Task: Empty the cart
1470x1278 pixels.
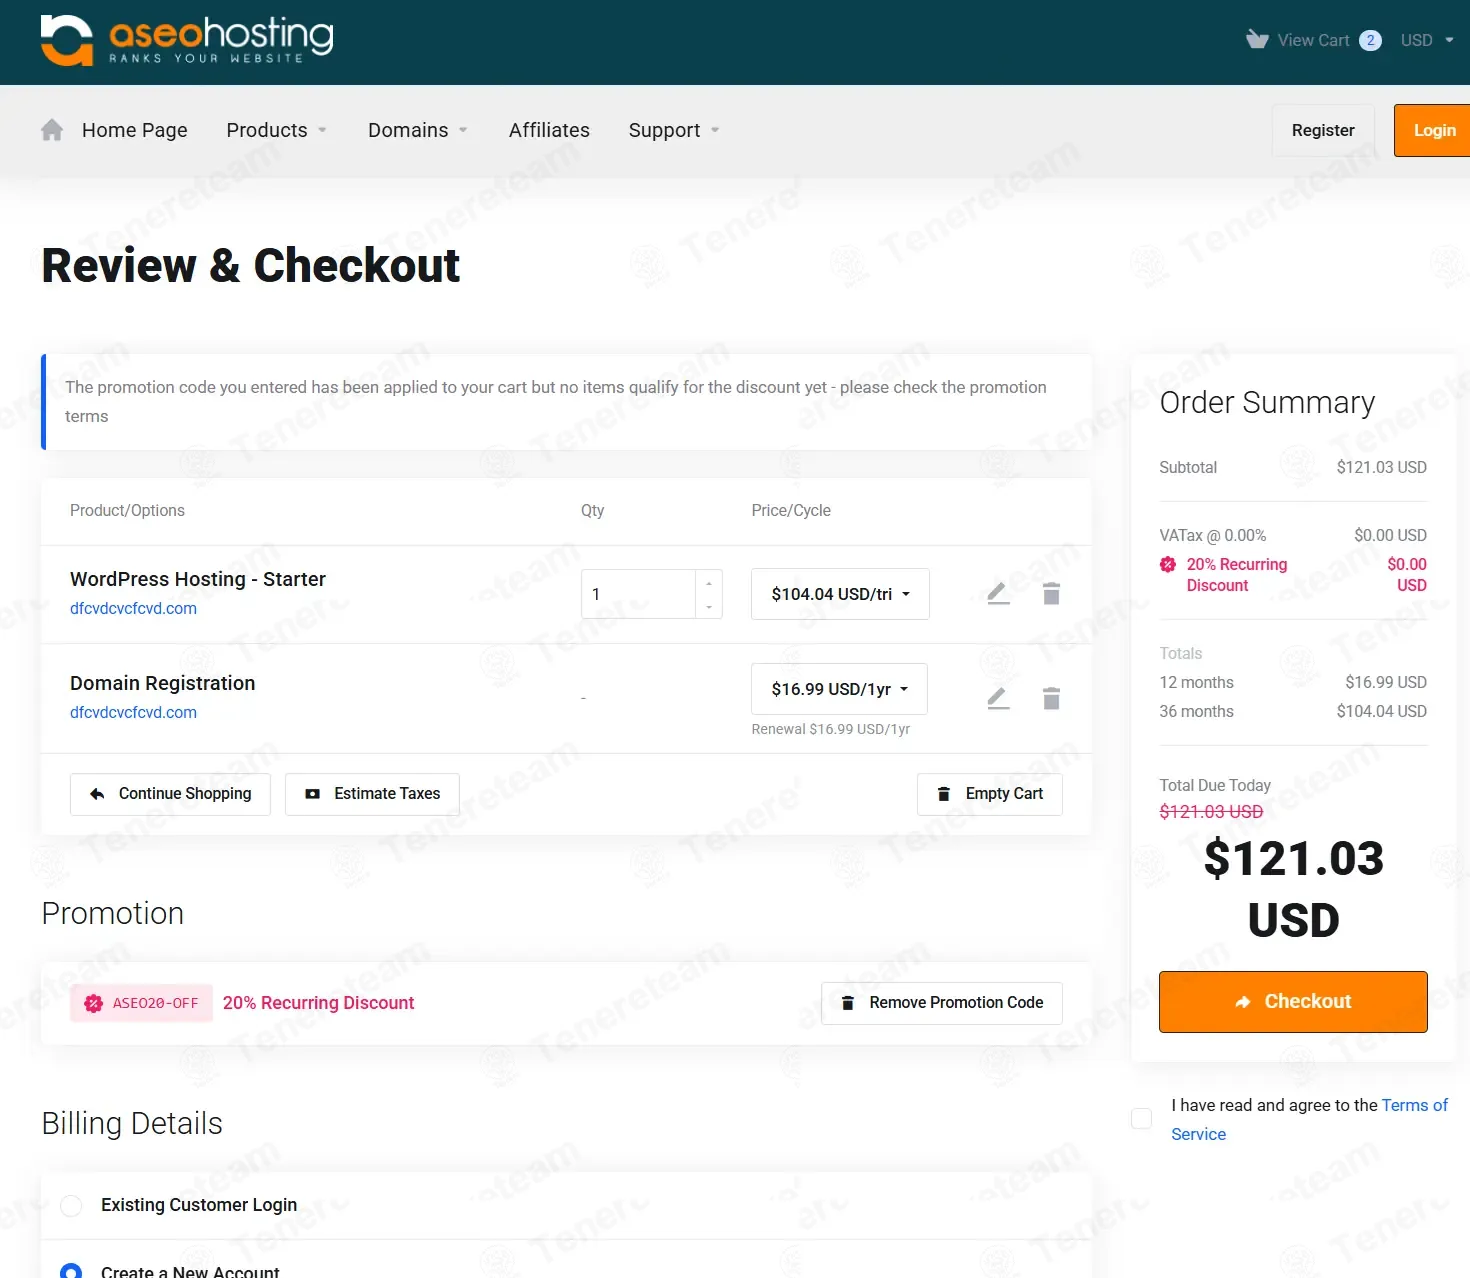Action: pos(990,794)
